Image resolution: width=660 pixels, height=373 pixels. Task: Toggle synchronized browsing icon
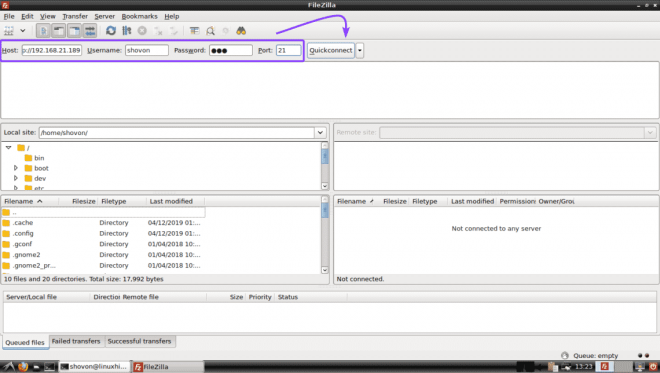click(226, 31)
